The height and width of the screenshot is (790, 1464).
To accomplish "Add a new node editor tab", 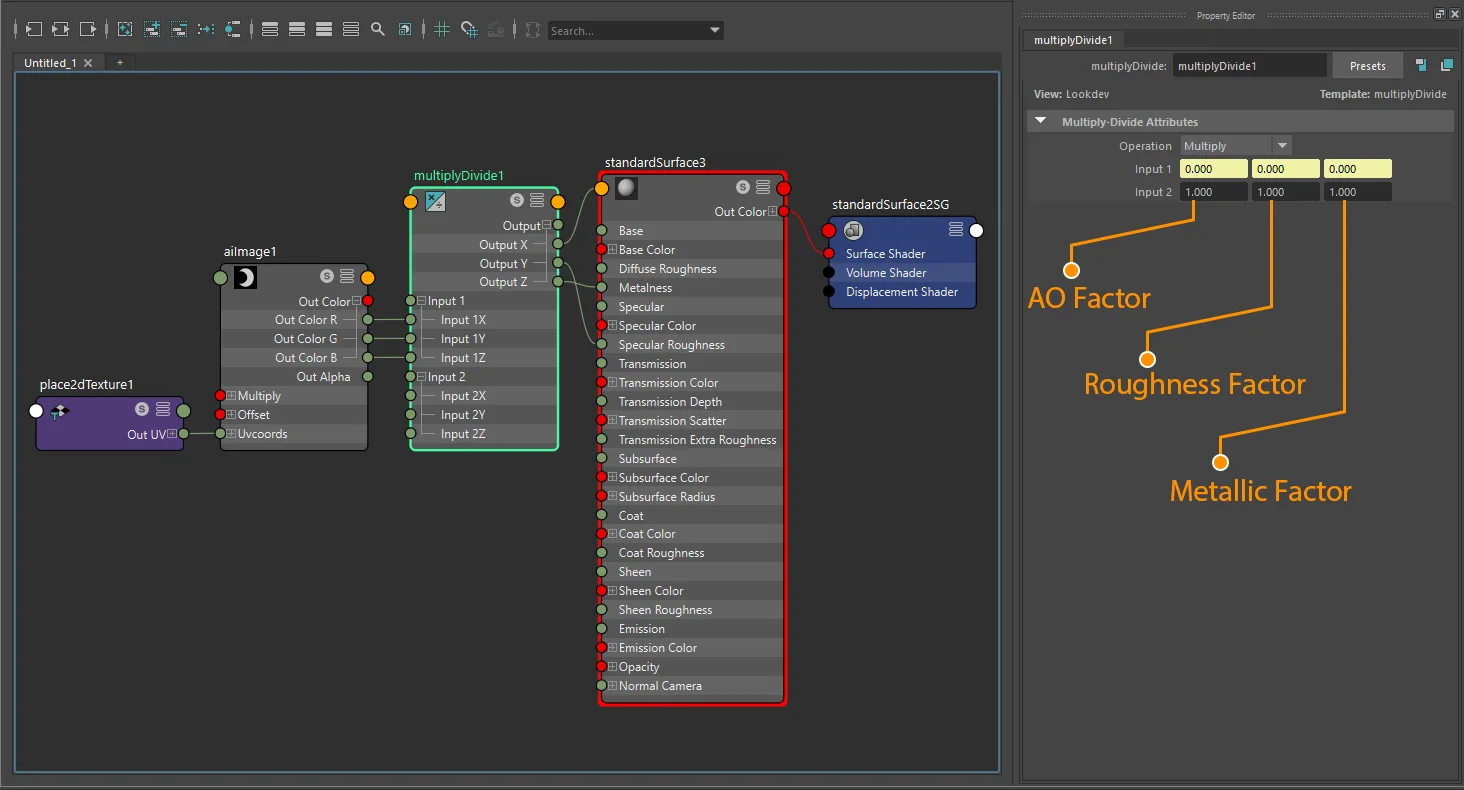I will coord(119,63).
